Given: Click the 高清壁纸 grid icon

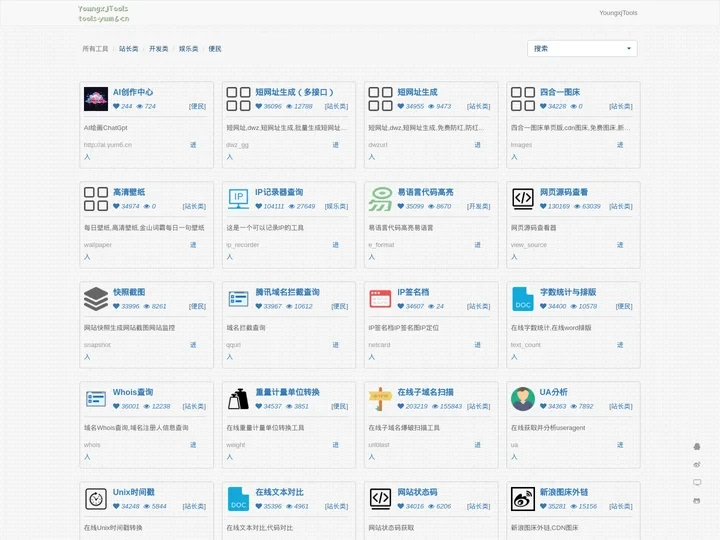Looking at the screenshot, I should pyautogui.click(x=96, y=199).
